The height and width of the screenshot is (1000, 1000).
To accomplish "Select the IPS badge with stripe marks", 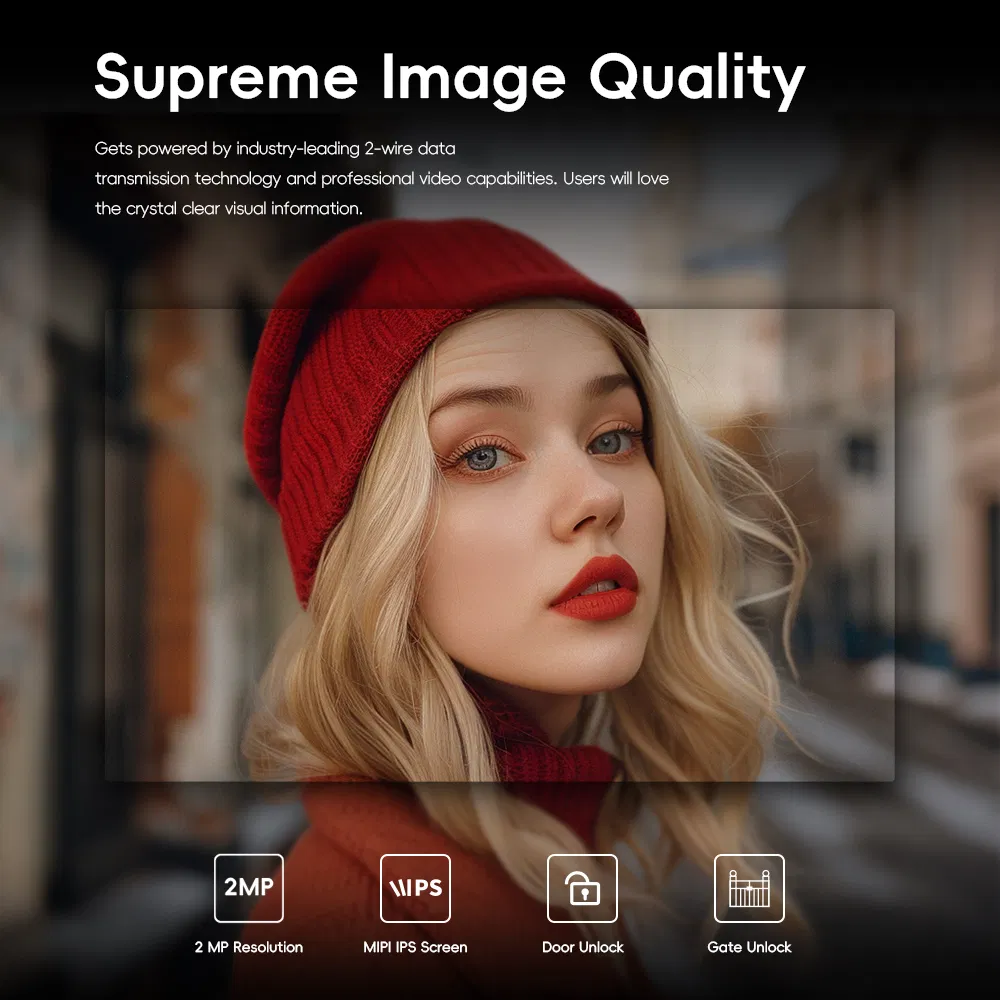I will point(417,888).
